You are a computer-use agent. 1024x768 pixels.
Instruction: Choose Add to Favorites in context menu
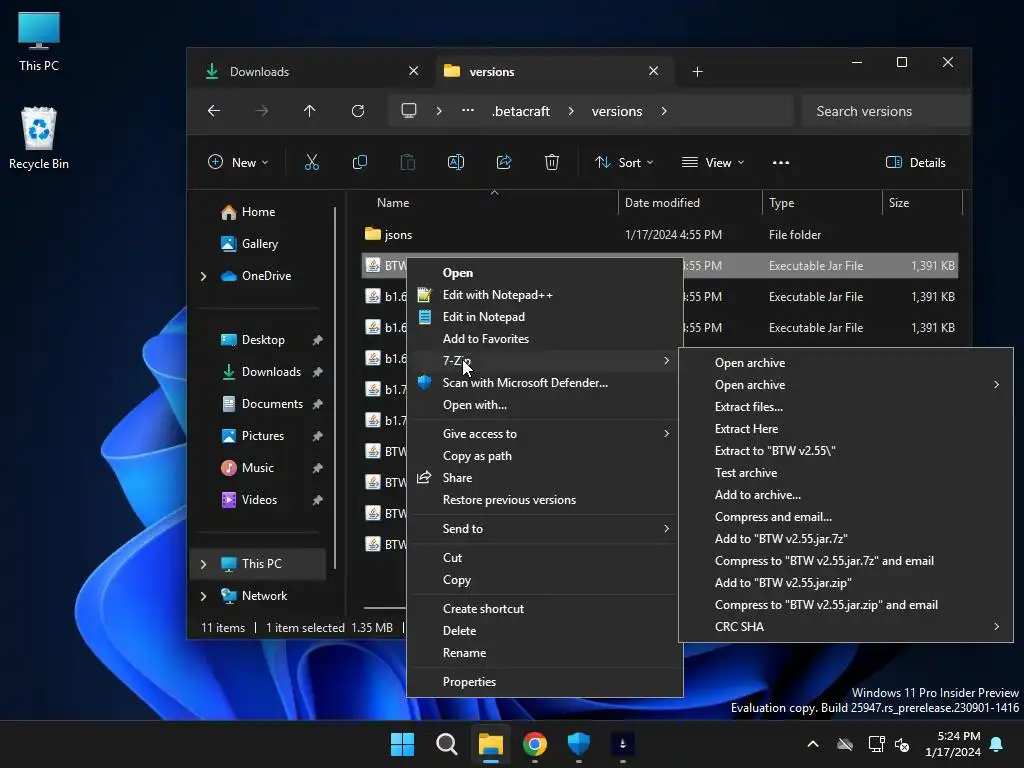[486, 339]
